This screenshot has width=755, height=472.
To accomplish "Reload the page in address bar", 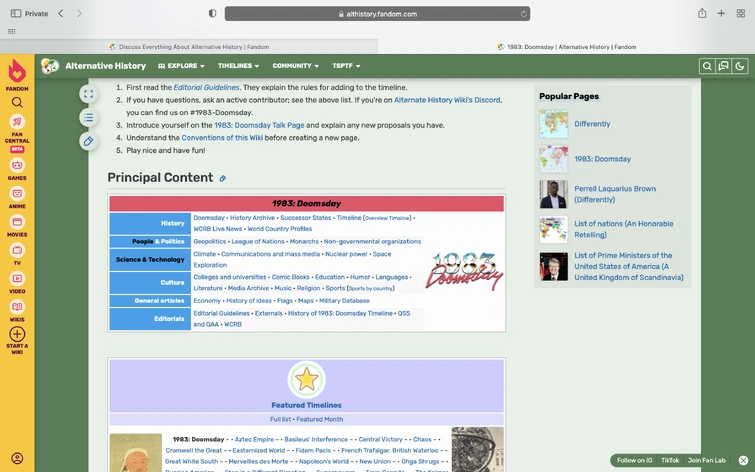I will [523, 14].
